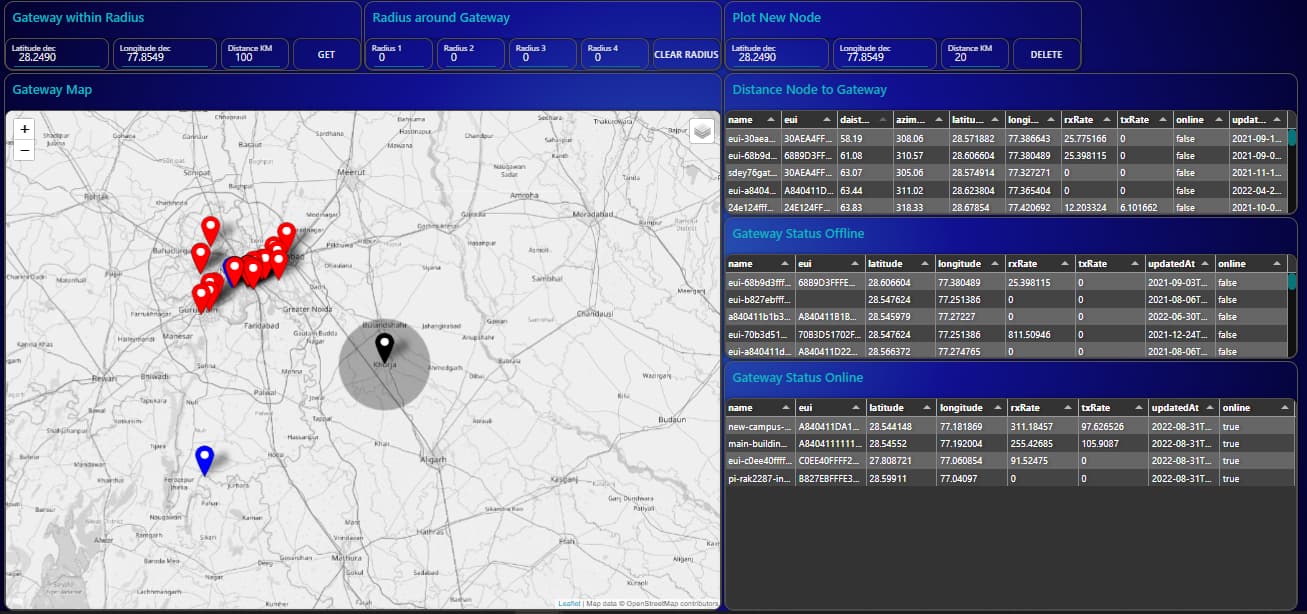Click the CLEAR RADIUS button
1307x614 pixels.
click(686, 55)
